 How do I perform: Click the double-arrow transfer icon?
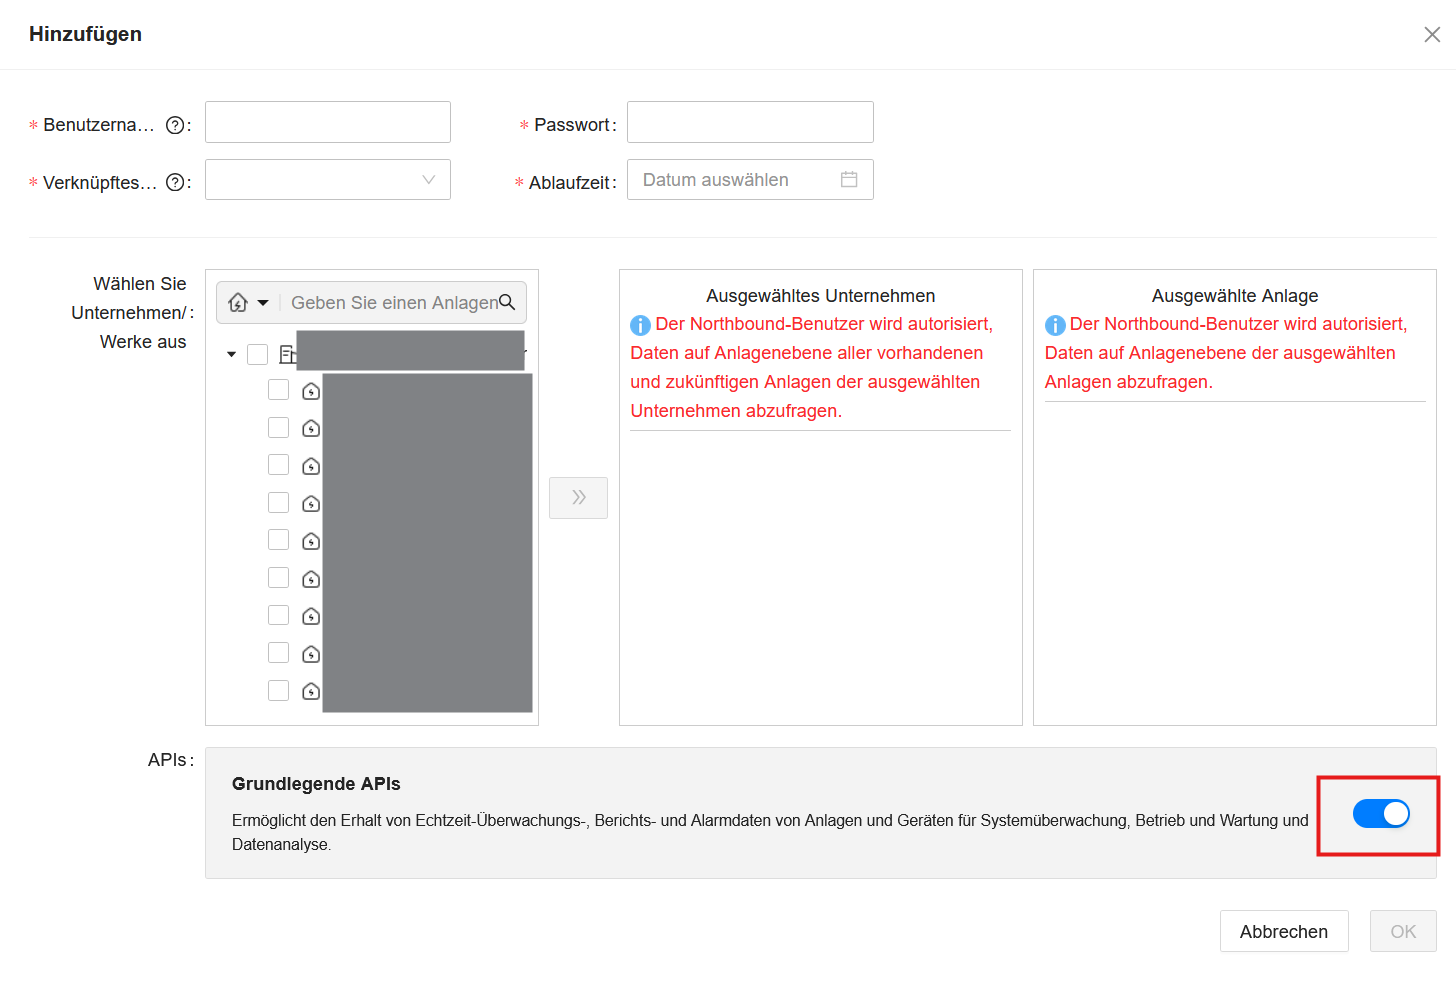(x=578, y=497)
